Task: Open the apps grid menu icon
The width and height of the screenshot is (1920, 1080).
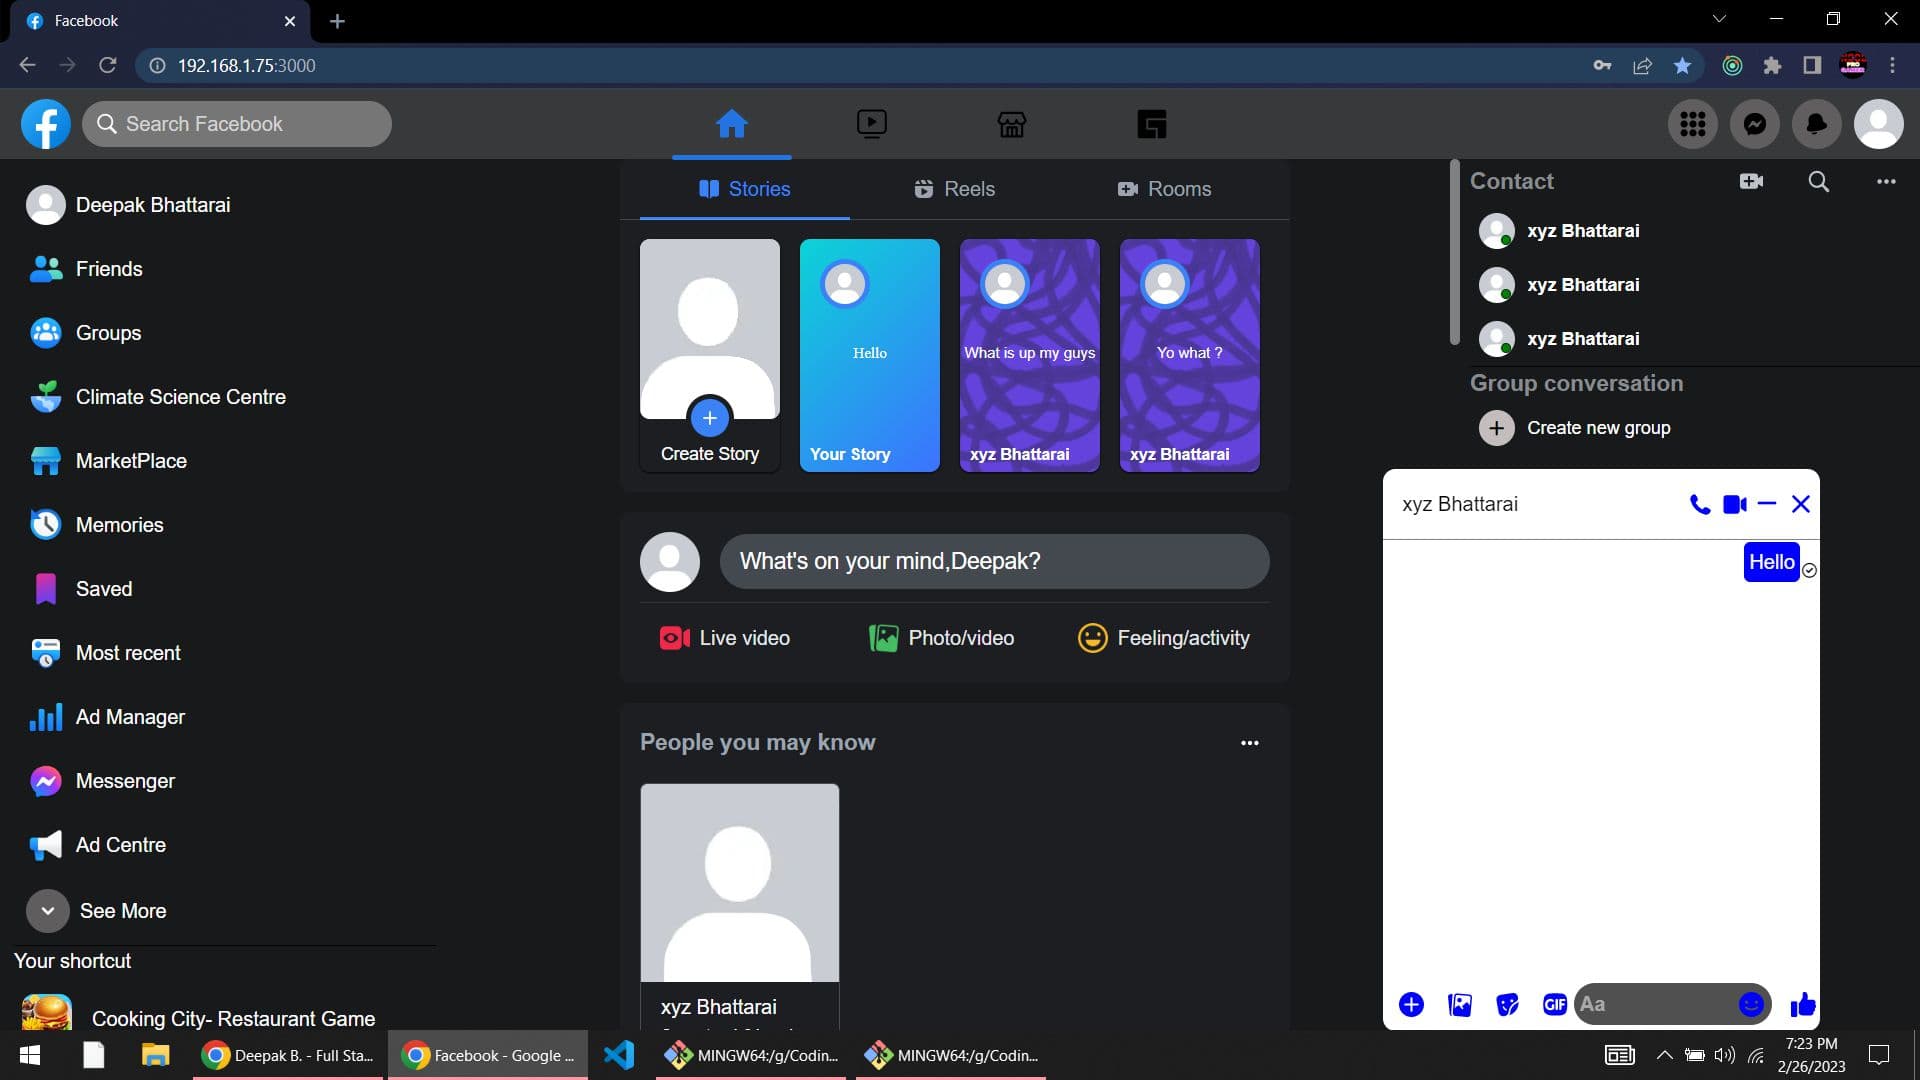Action: tap(1692, 124)
